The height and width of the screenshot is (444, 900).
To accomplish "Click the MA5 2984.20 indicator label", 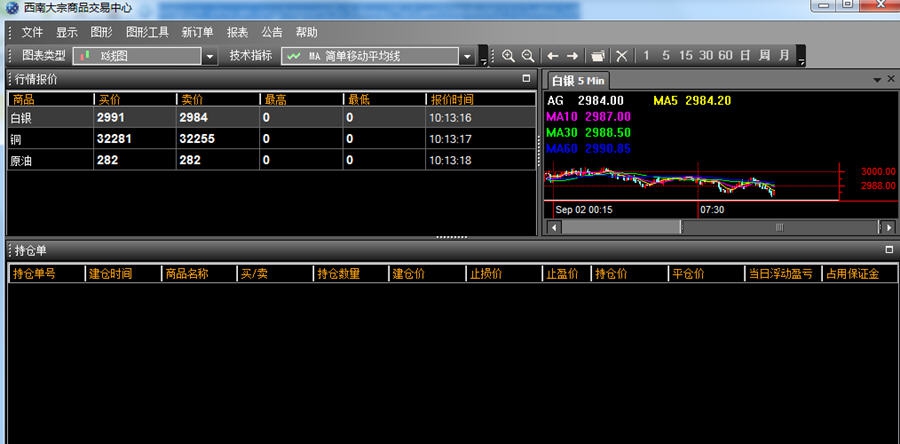I will click(692, 100).
